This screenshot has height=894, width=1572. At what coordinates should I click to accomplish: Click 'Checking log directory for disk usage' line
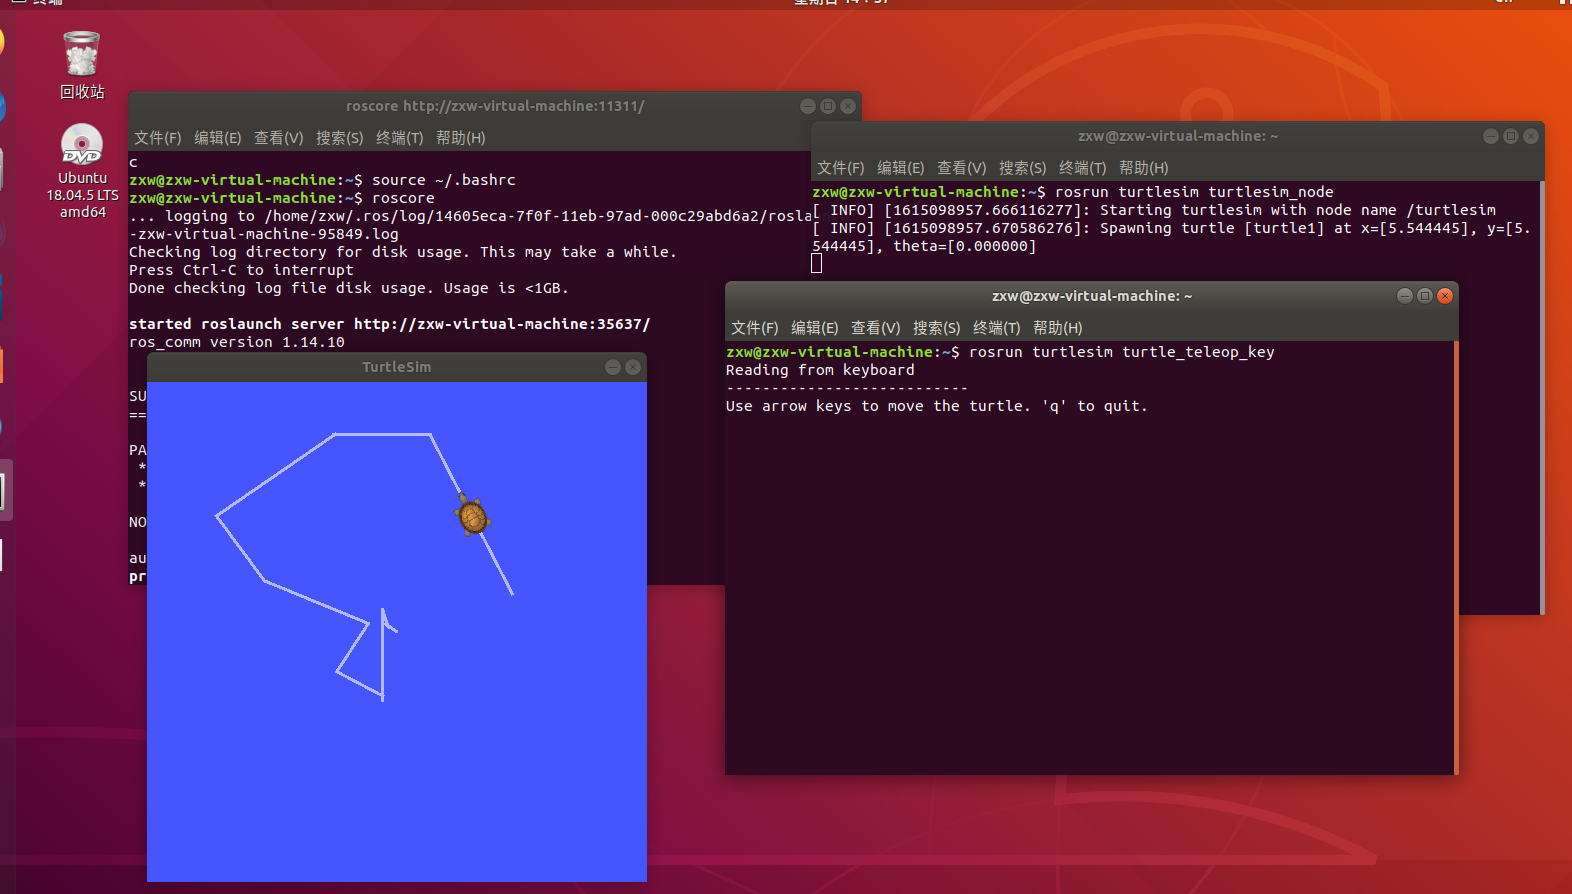[403, 252]
